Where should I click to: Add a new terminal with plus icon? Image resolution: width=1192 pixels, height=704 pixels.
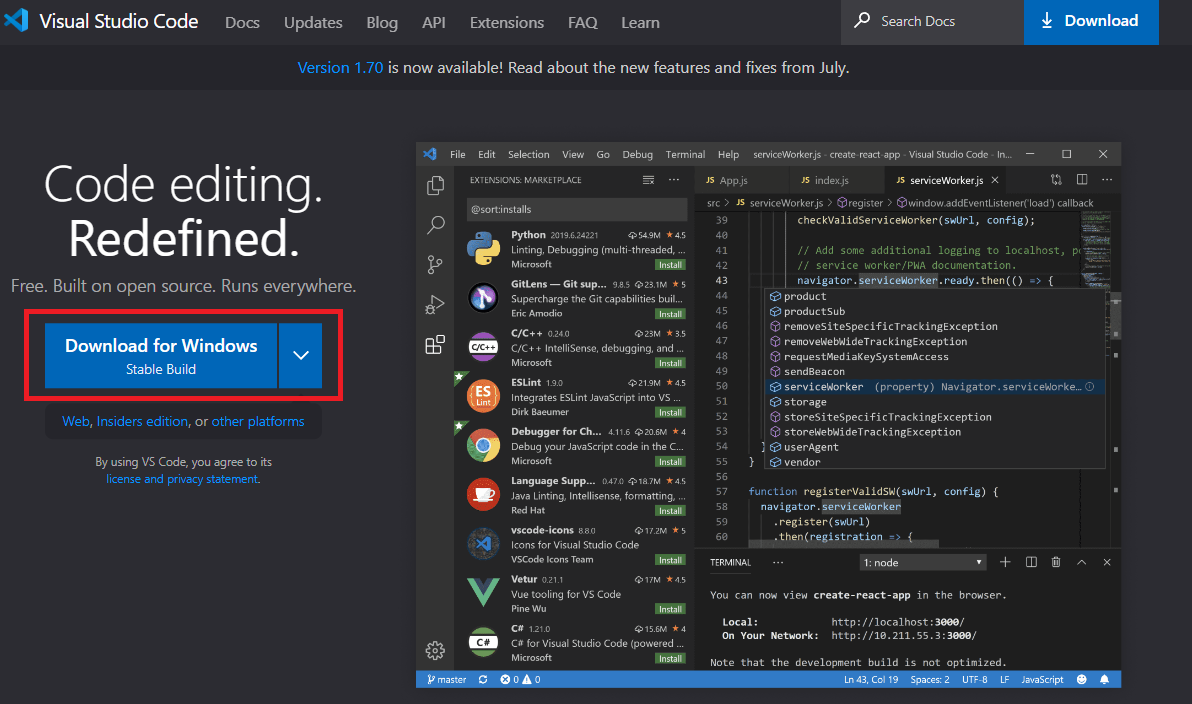click(1005, 562)
